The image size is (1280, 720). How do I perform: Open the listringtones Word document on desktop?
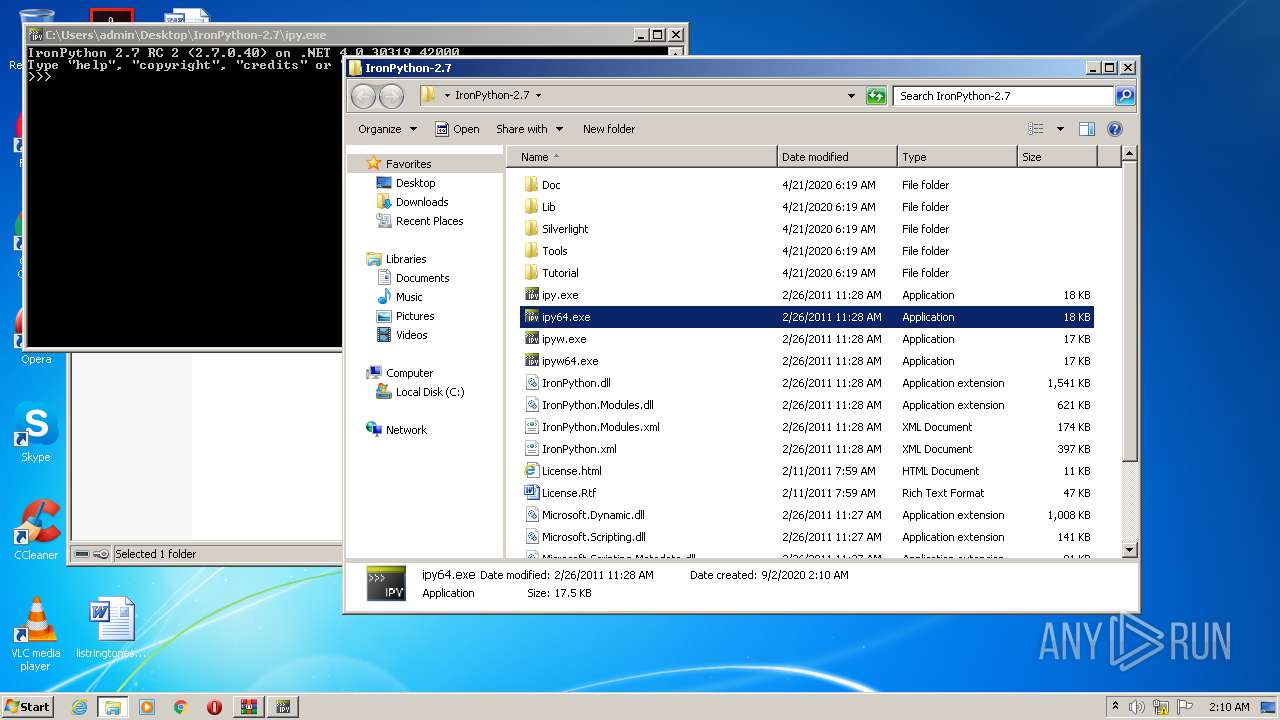point(110,628)
